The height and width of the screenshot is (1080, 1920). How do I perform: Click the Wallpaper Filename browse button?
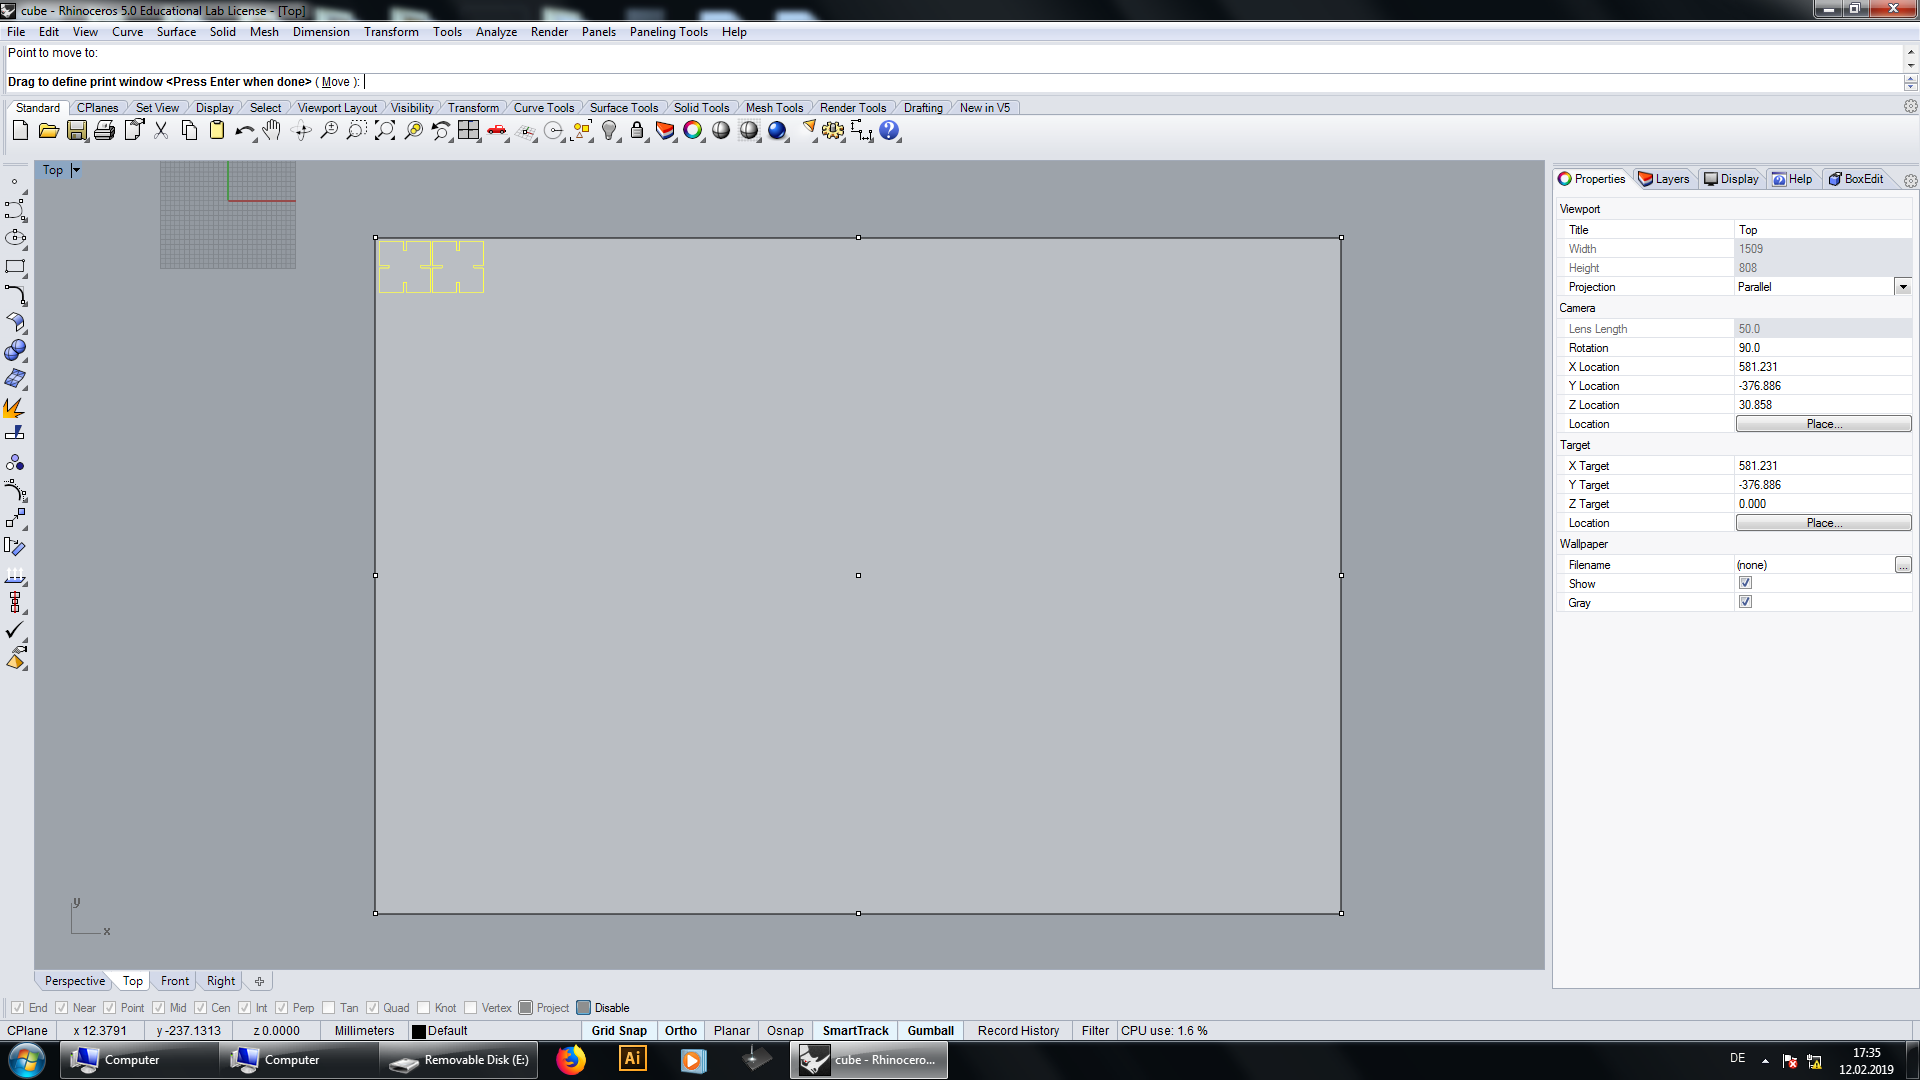pyautogui.click(x=1903, y=565)
